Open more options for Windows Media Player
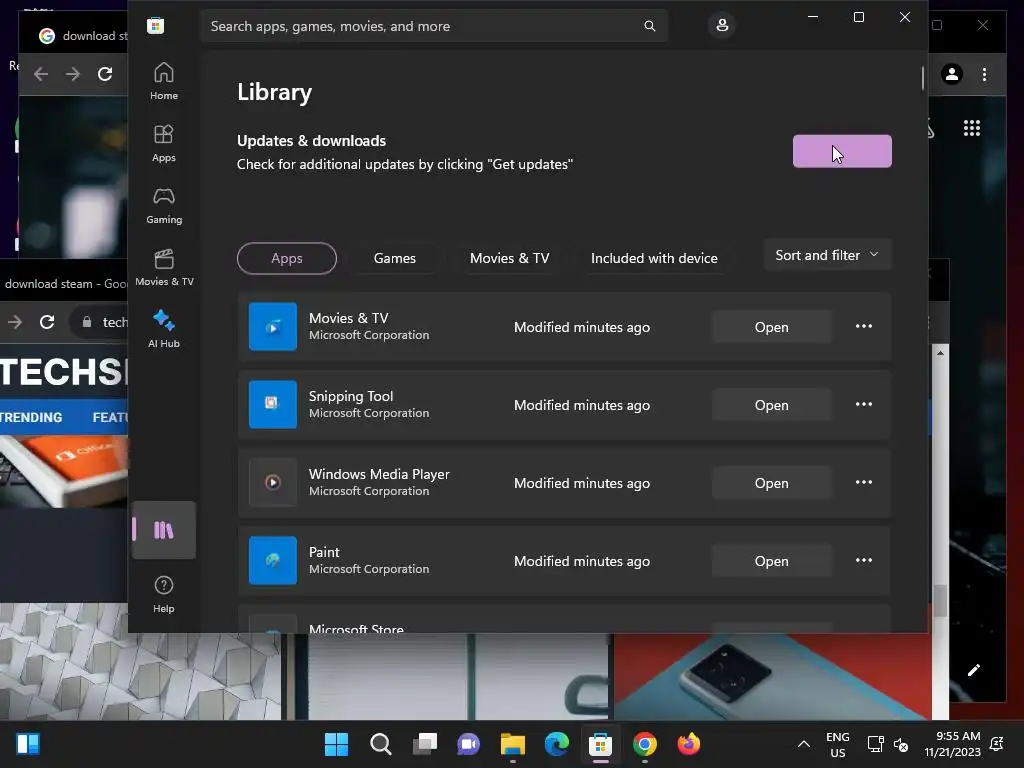 [x=863, y=482]
